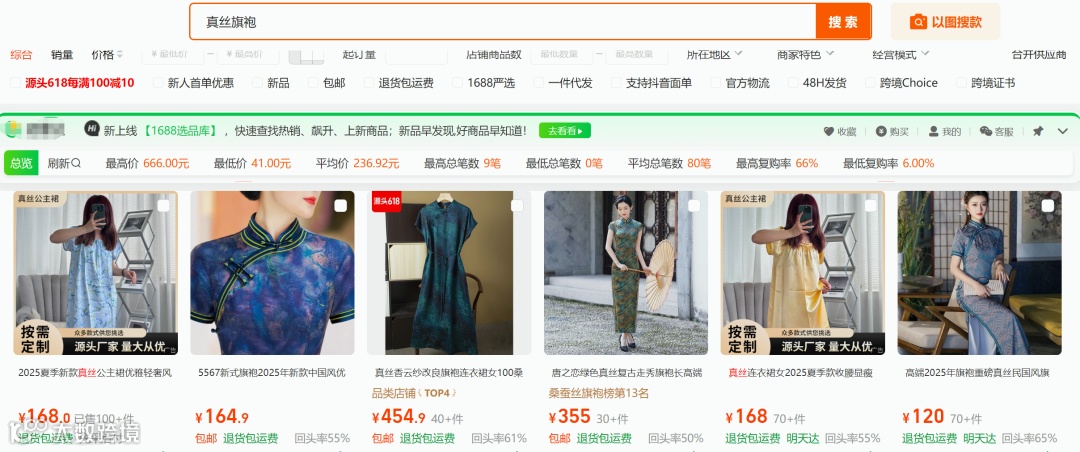Open 客服 chat icon
This screenshot has height=452, width=1080.
(986, 131)
